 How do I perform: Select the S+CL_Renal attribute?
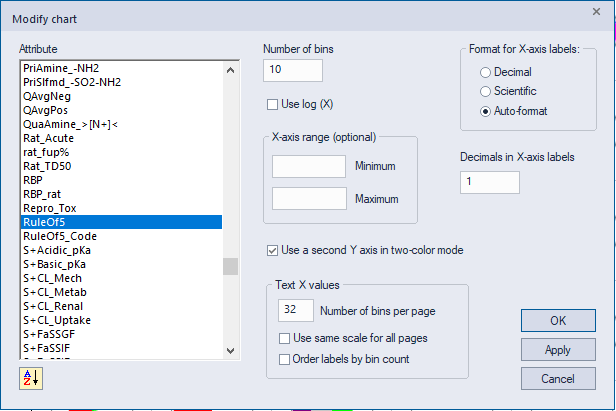tap(121, 306)
